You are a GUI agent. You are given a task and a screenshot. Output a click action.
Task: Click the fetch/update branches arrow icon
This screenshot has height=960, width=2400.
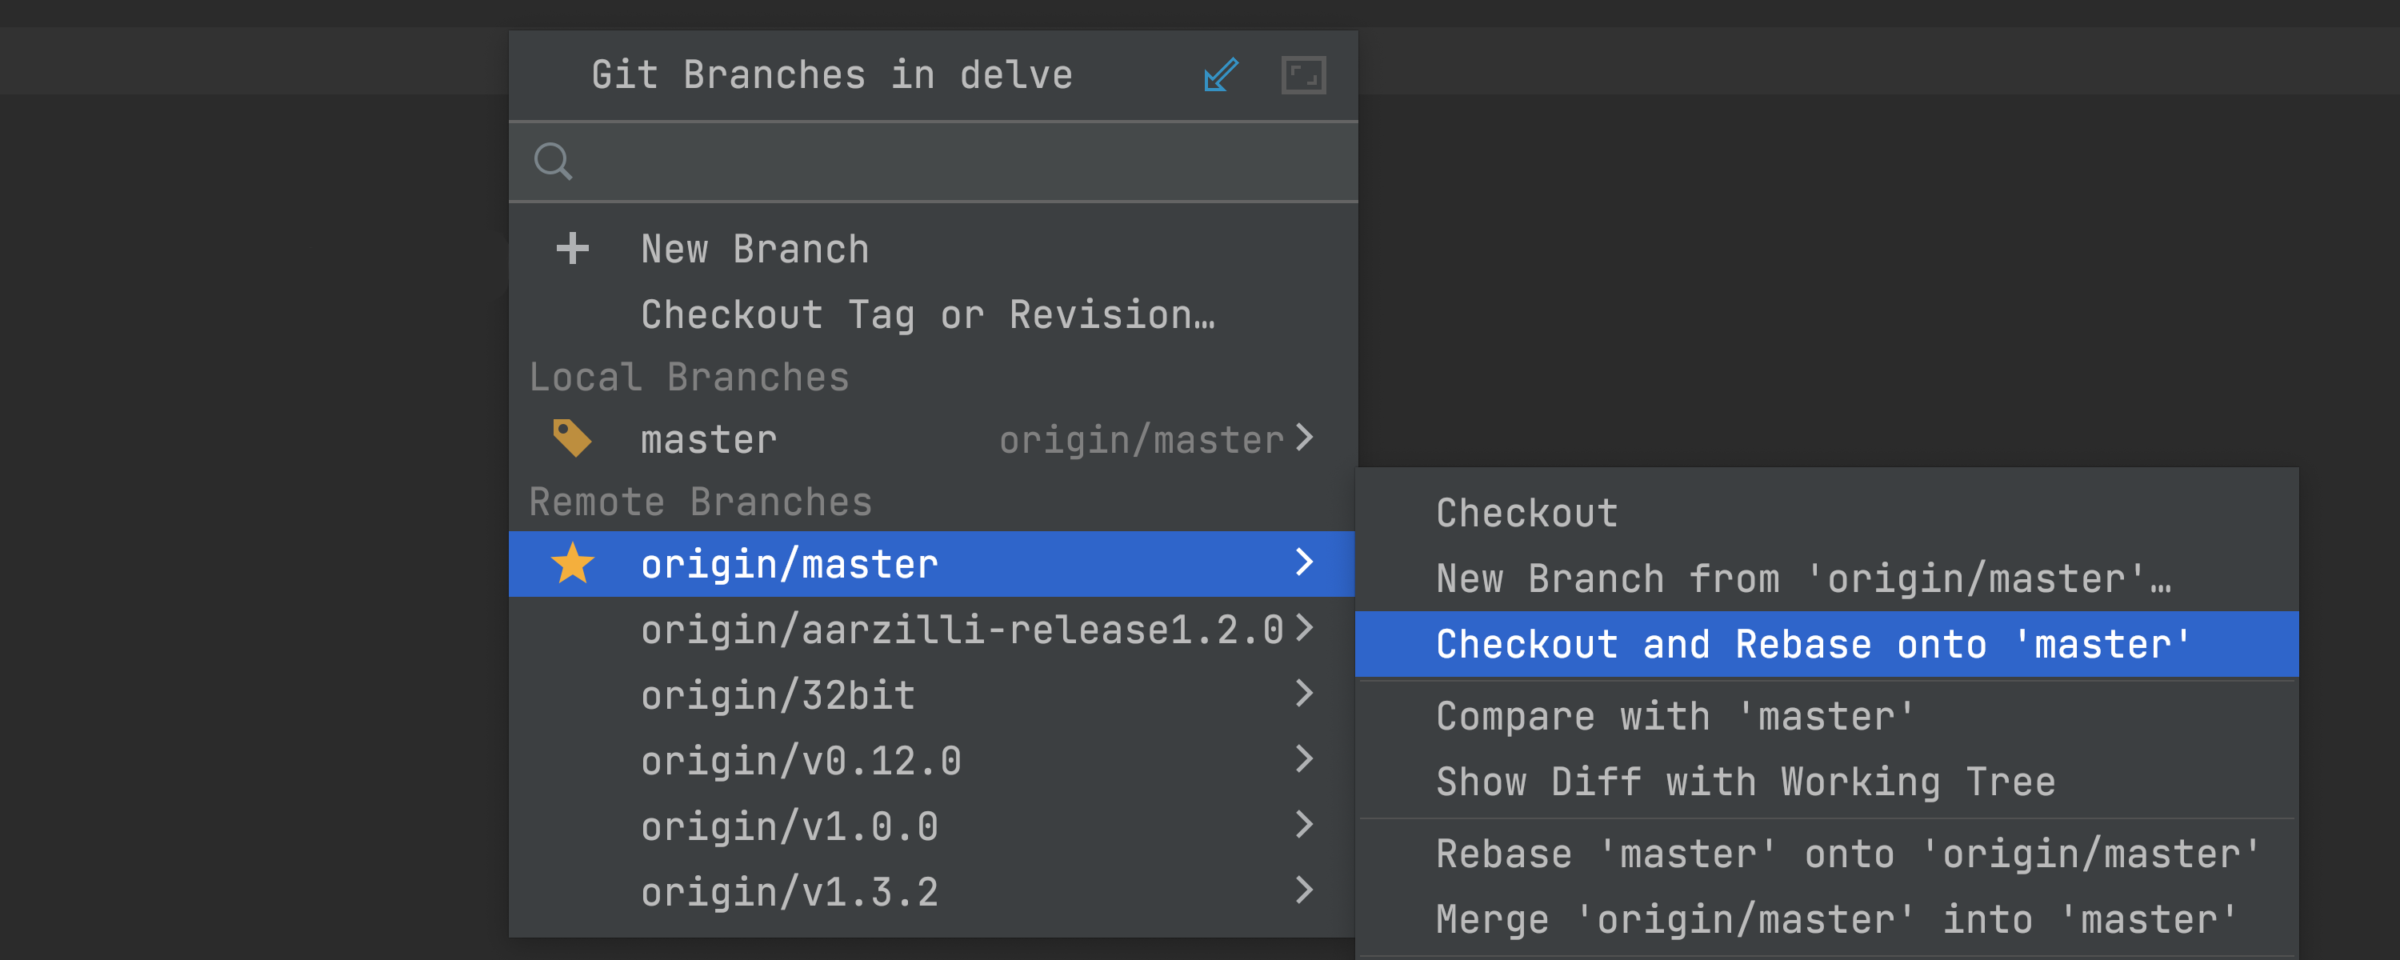pos(1221,75)
